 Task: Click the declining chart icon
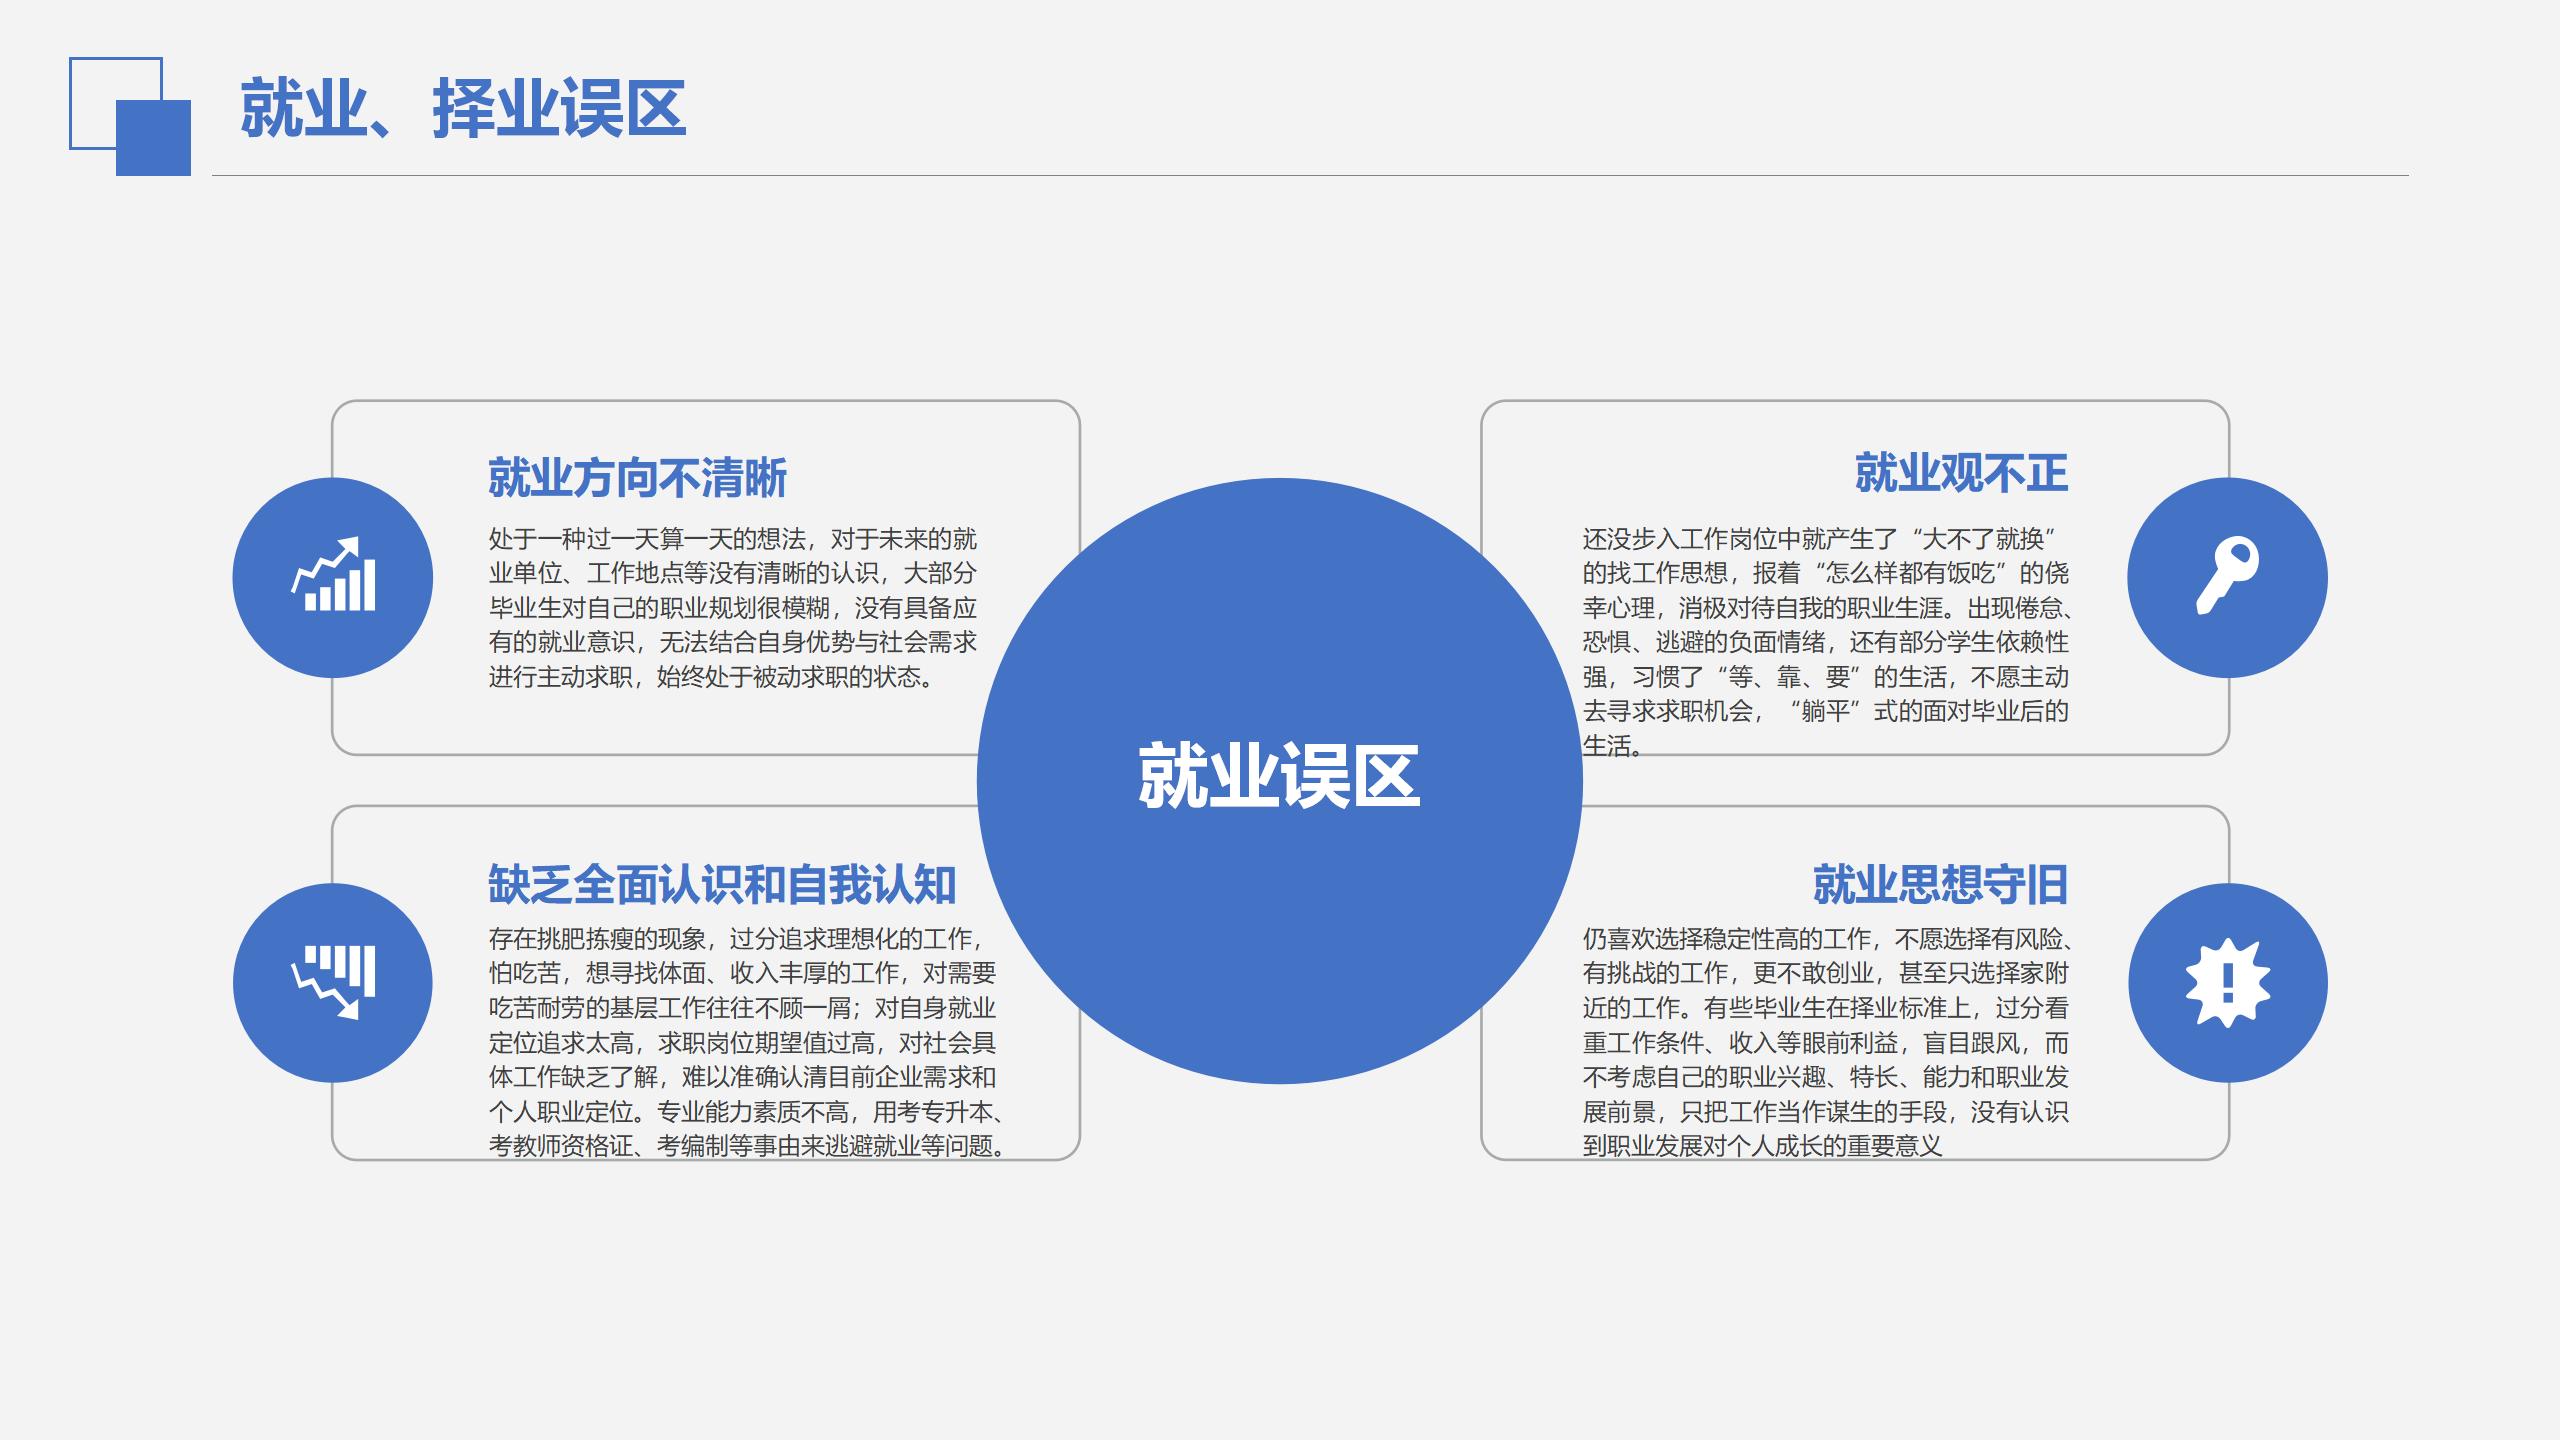click(333, 982)
